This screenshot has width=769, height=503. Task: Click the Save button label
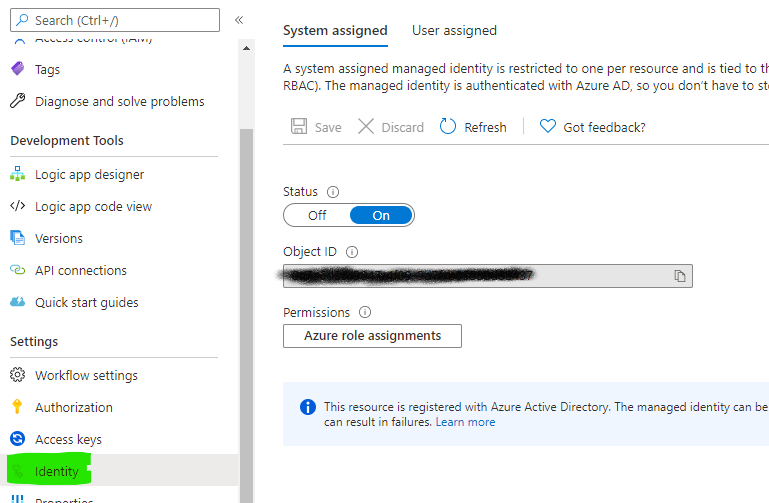(328, 127)
